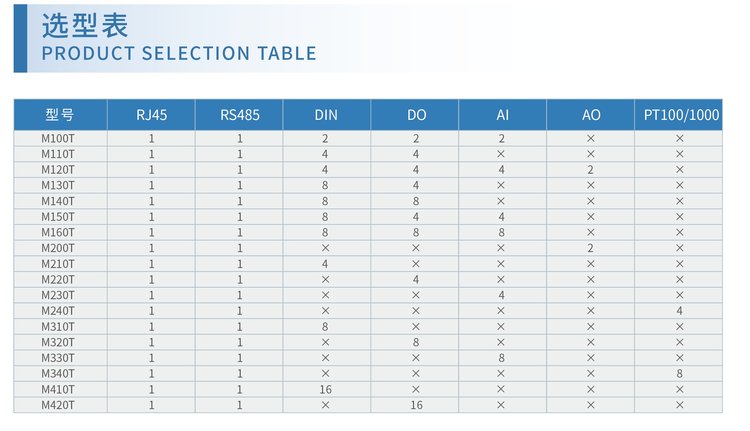Screen dimensions: 750x431
Task: Select the PT100/1000 column header
Action: tap(681, 115)
